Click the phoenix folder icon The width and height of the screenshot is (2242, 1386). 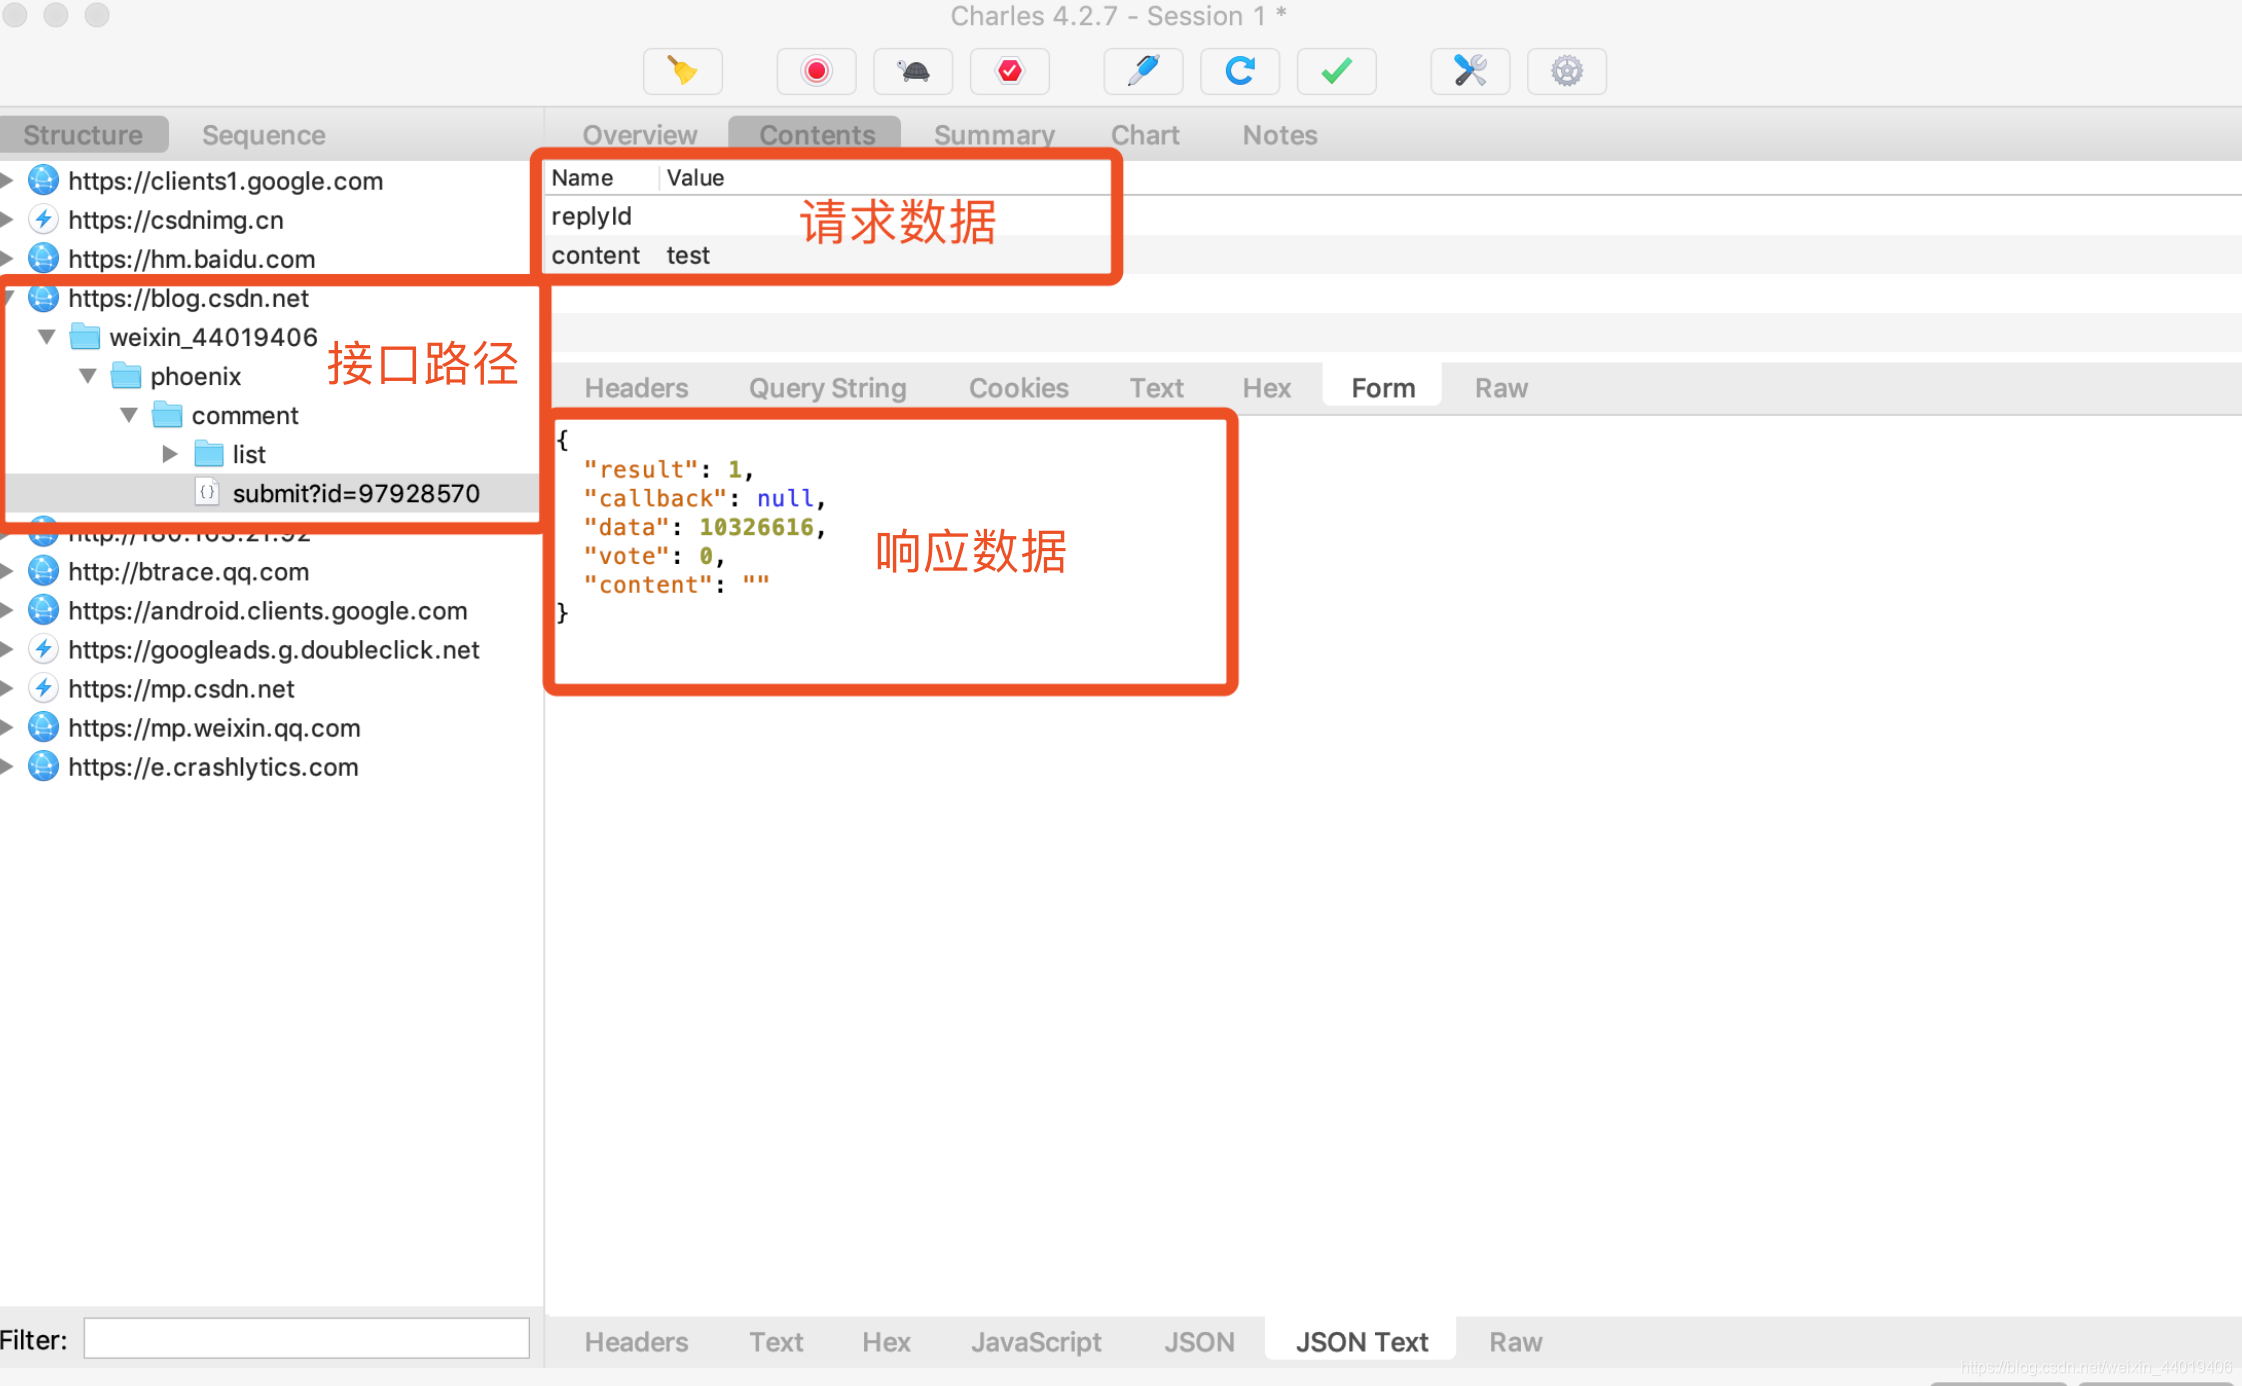pos(126,376)
